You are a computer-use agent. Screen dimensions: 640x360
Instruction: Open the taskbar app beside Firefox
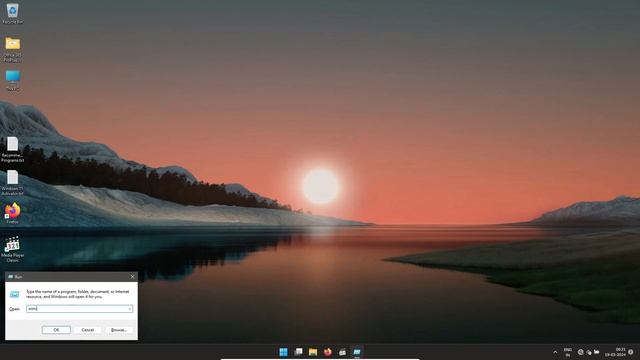[x=342, y=352]
